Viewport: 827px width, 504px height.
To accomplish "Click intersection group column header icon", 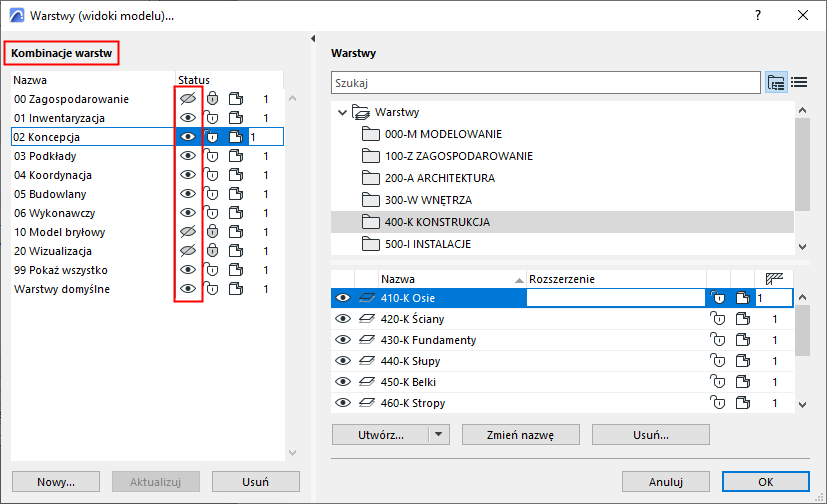I will coord(772,279).
